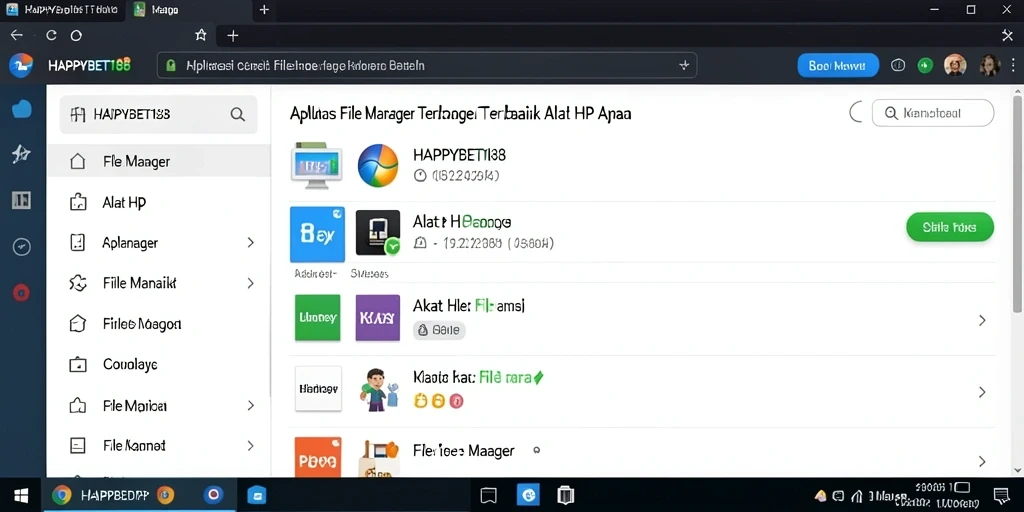Click the blue circle taskbar icon
Screen dimensions: 1024x512
(x=214, y=494)
